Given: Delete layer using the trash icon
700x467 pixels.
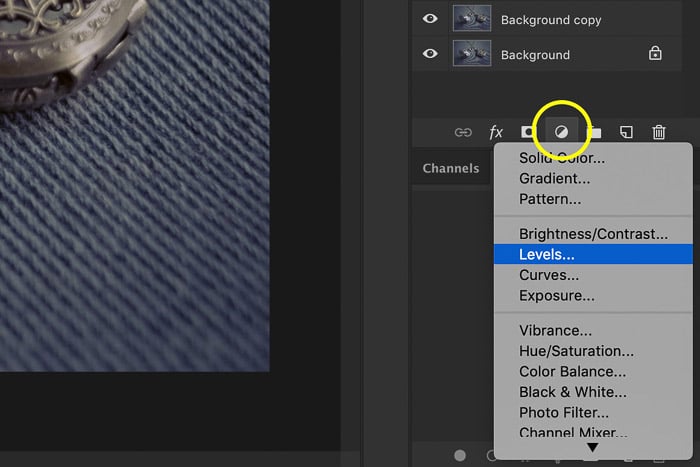Looking at the screenshot, I should coord(659,132).
